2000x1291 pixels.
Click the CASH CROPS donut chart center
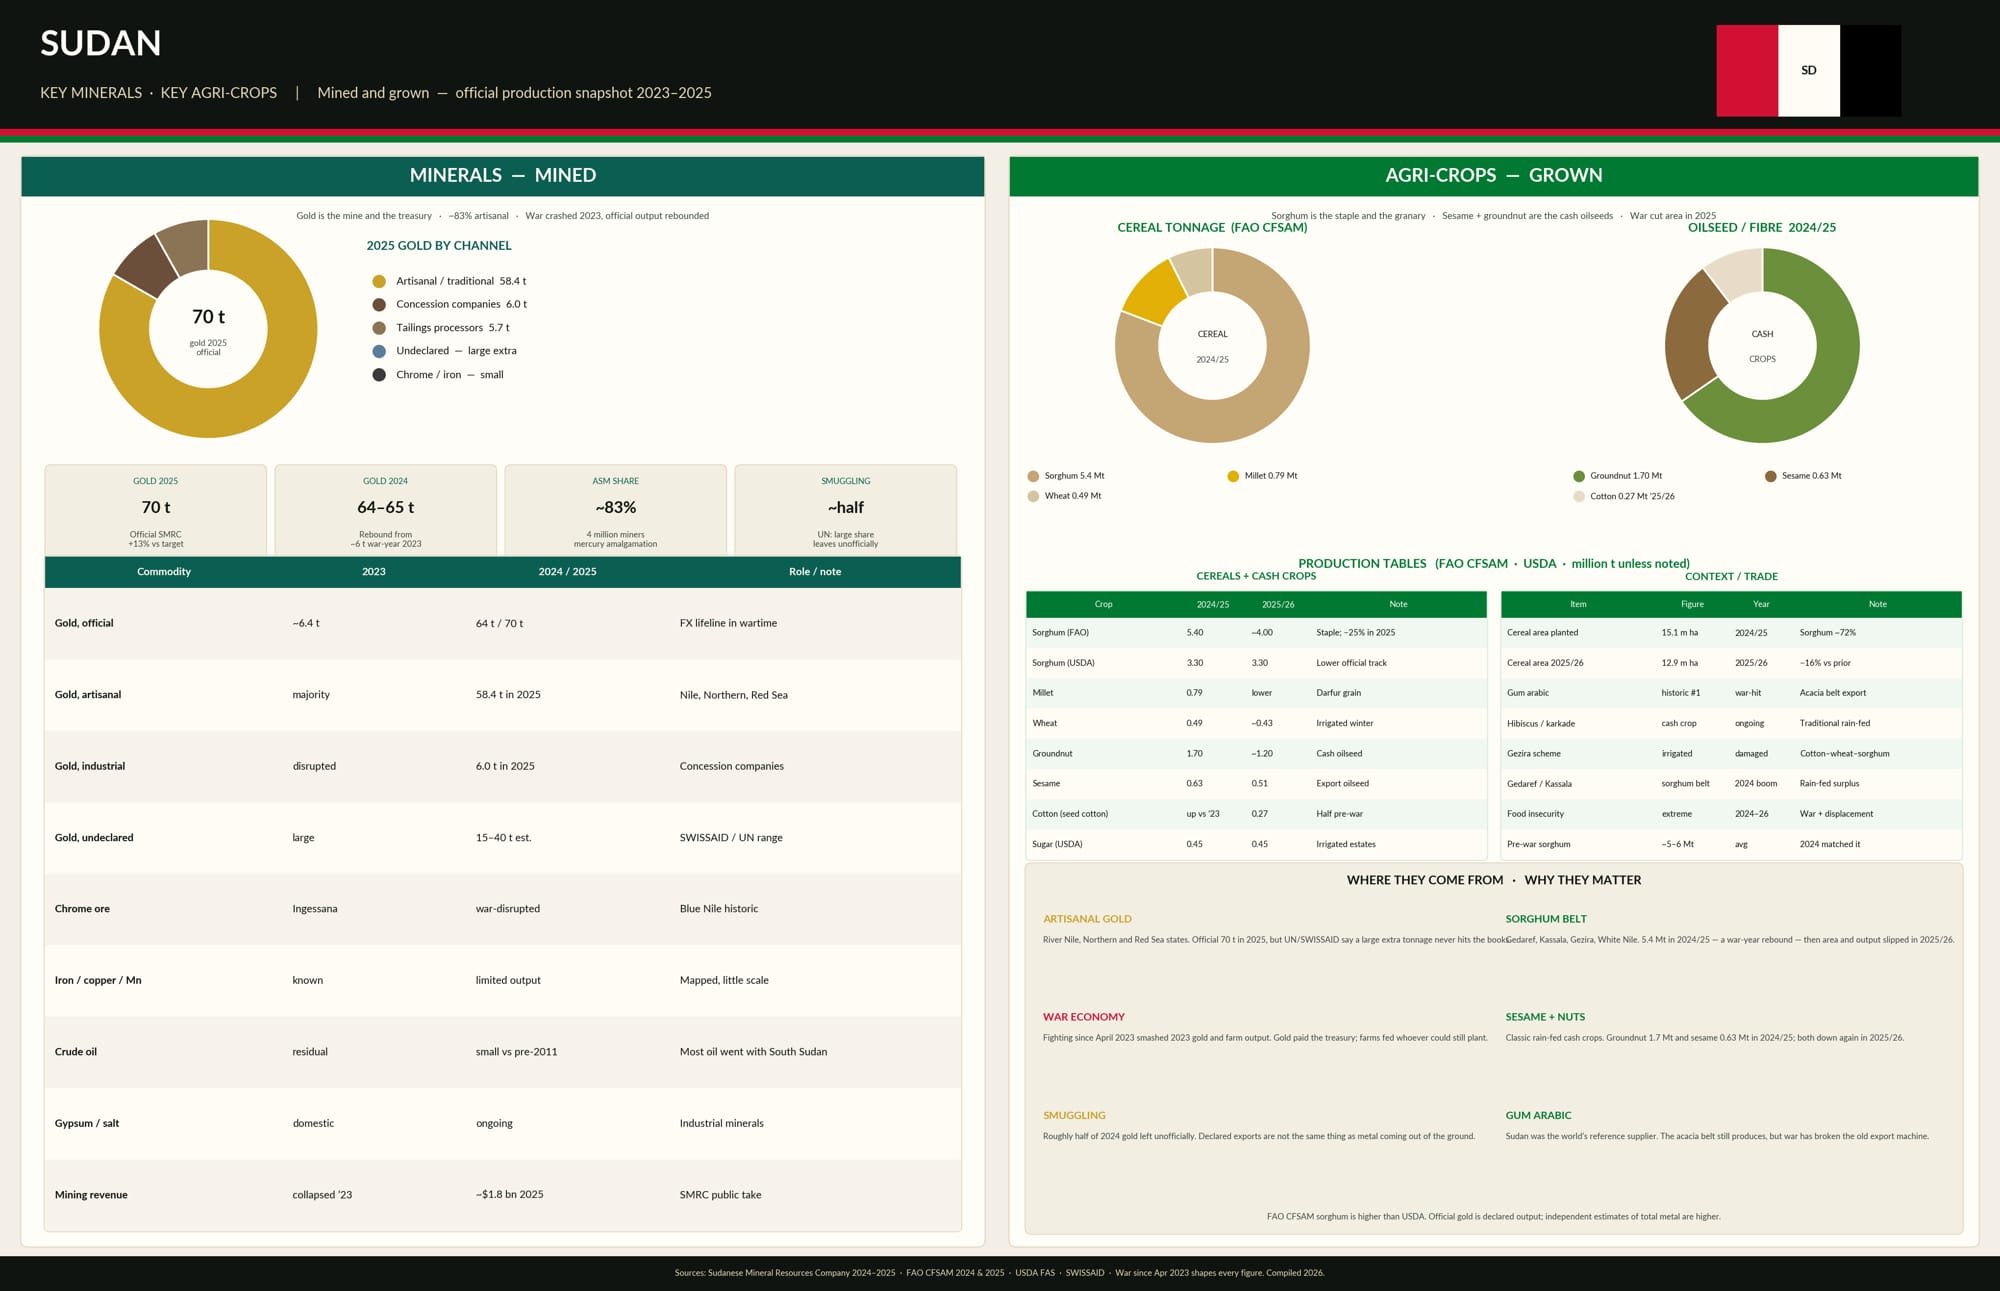[x=1762, y=346]
